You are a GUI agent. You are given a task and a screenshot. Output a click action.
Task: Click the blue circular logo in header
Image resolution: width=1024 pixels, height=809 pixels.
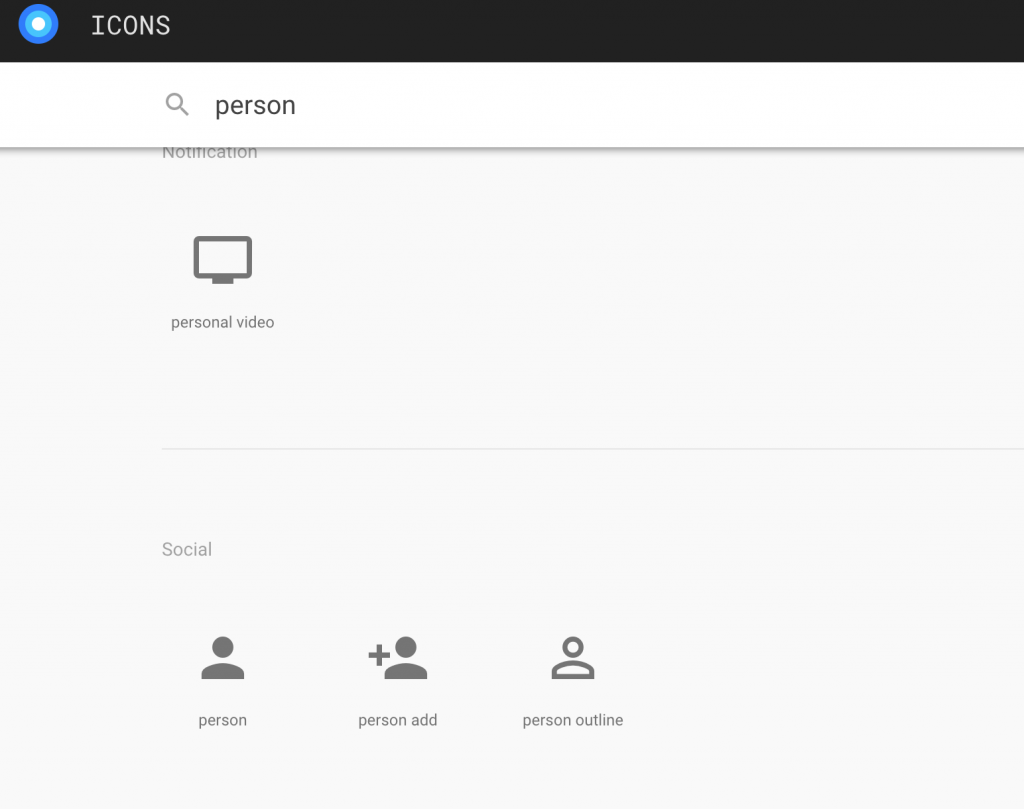[39, 24]
